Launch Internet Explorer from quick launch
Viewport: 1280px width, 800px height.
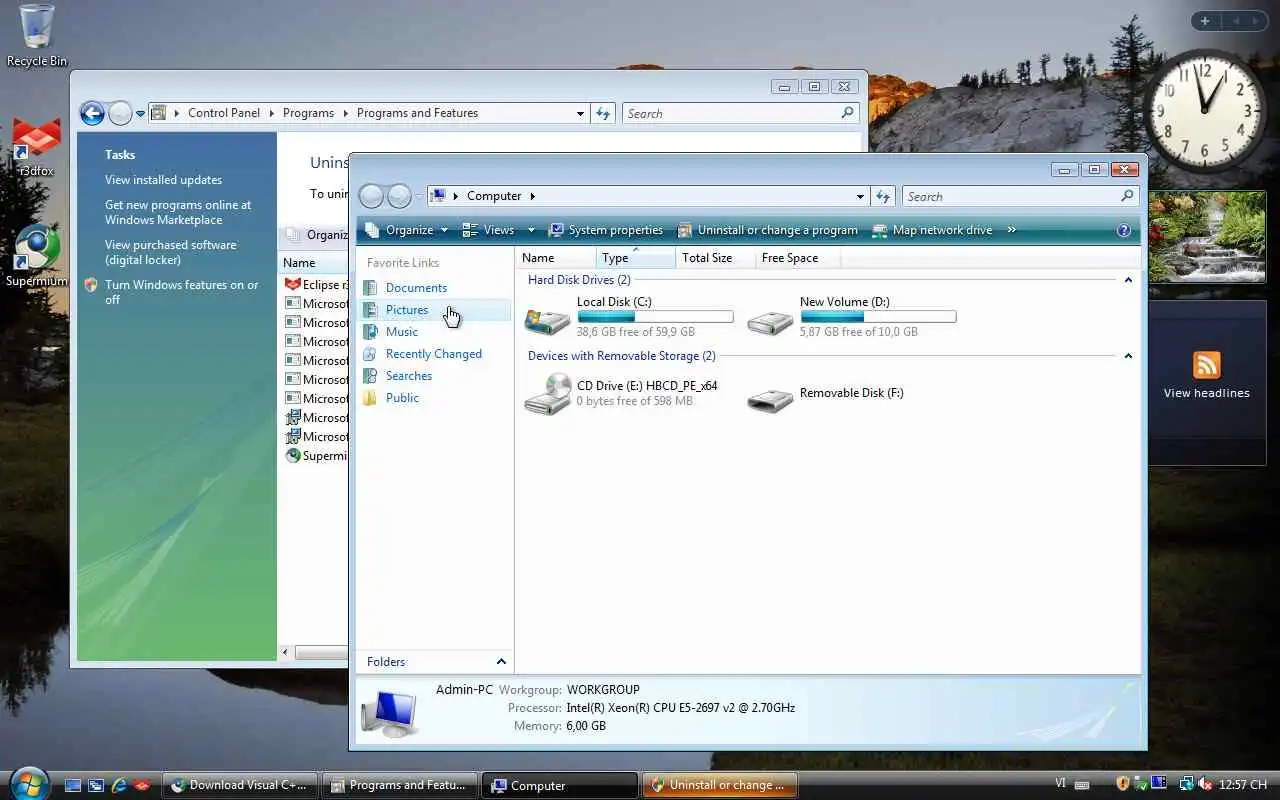120,785
